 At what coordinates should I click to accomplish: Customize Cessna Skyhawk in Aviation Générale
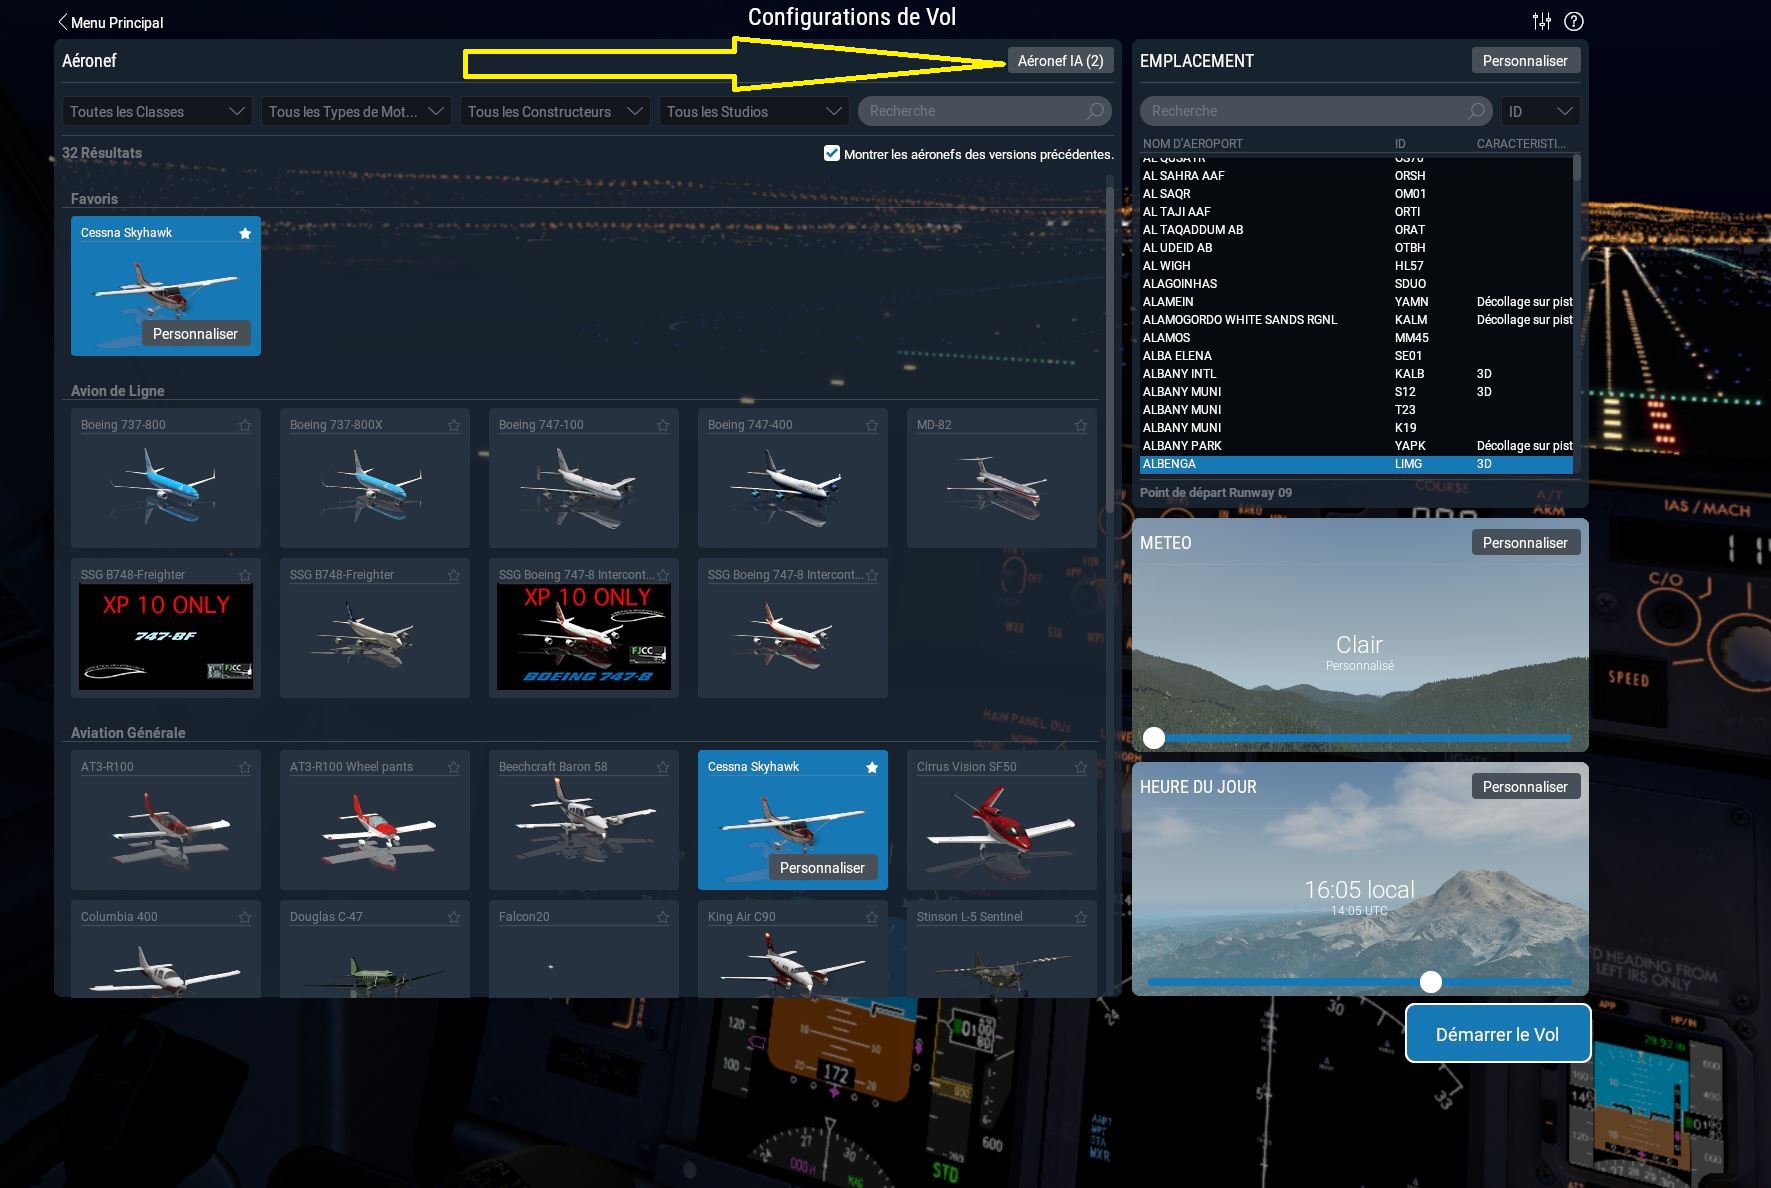pyautogui.click(x=822, y=868)
